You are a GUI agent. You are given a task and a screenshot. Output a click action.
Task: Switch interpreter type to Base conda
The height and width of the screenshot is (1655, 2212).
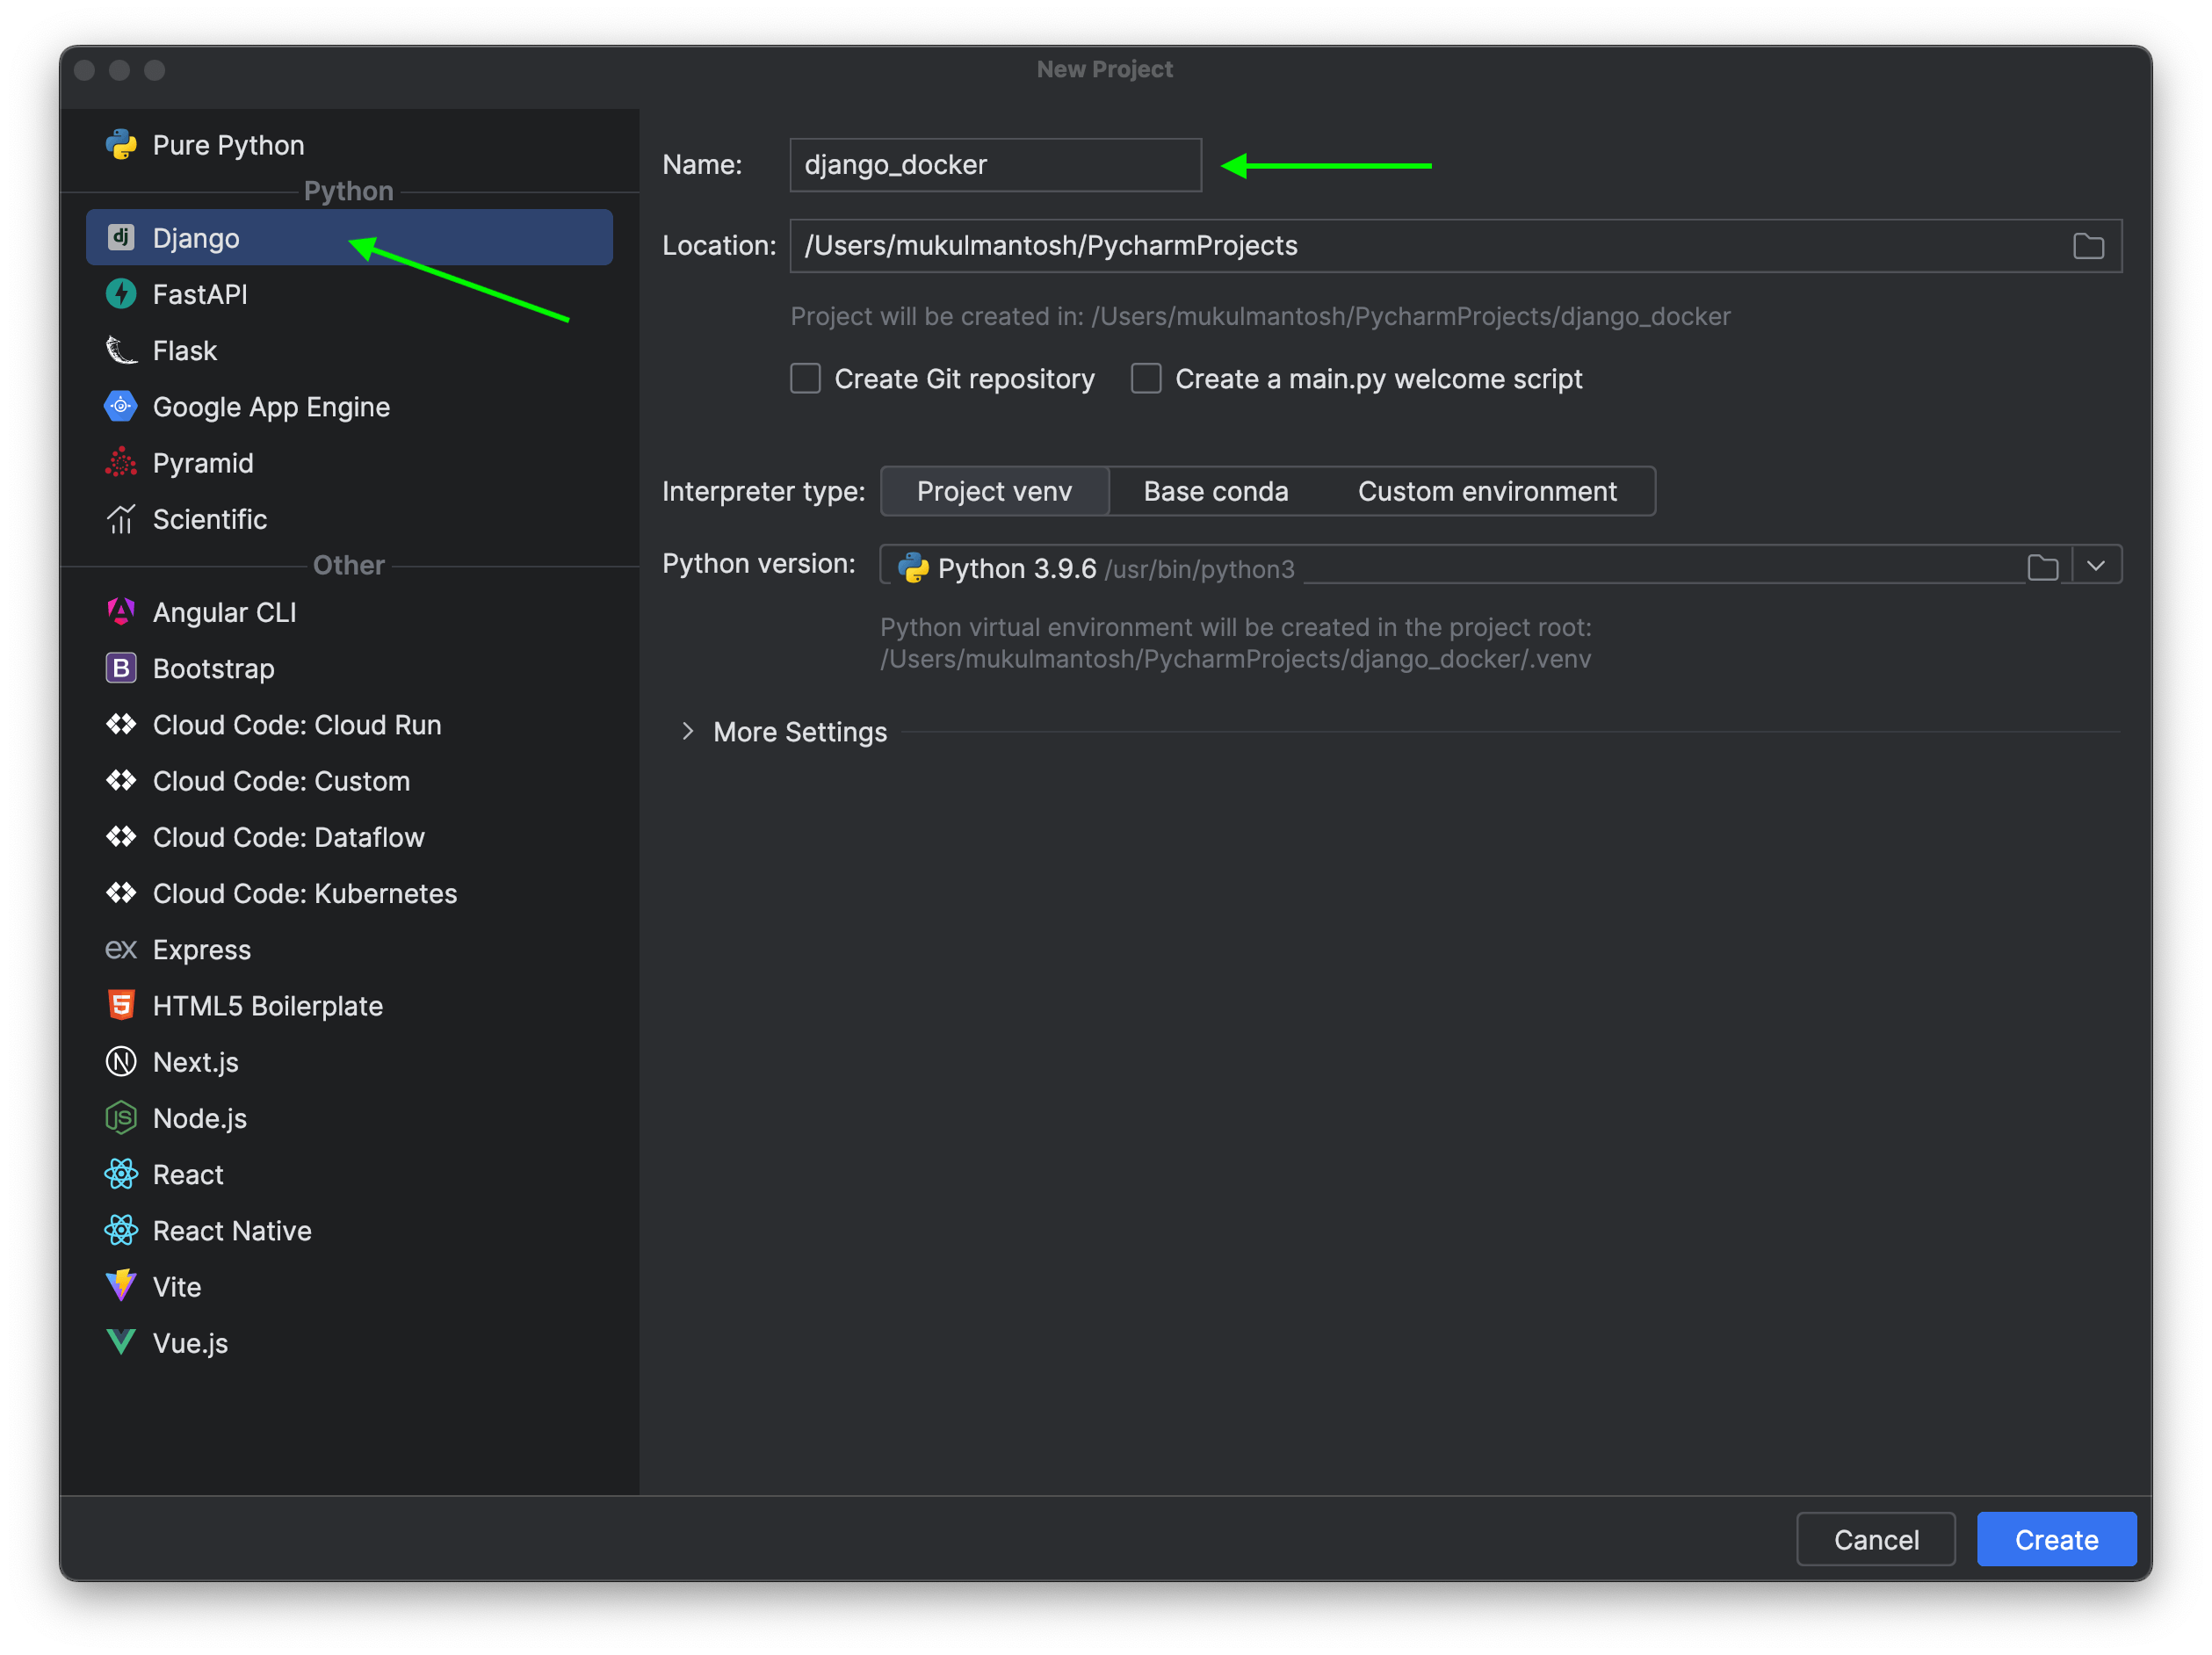1215,492
